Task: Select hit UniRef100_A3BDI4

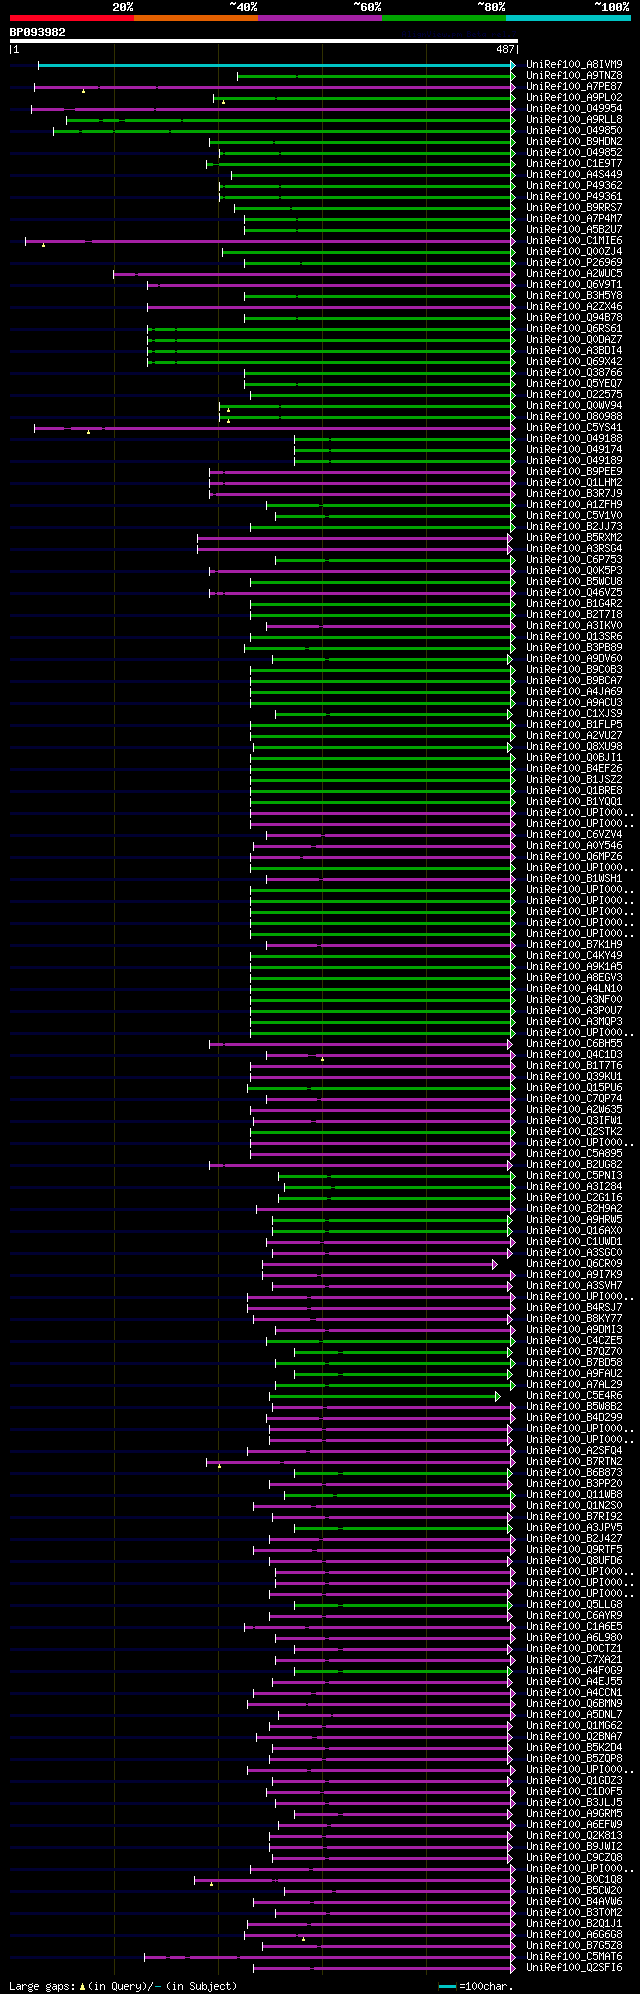Action: (574, 351)
